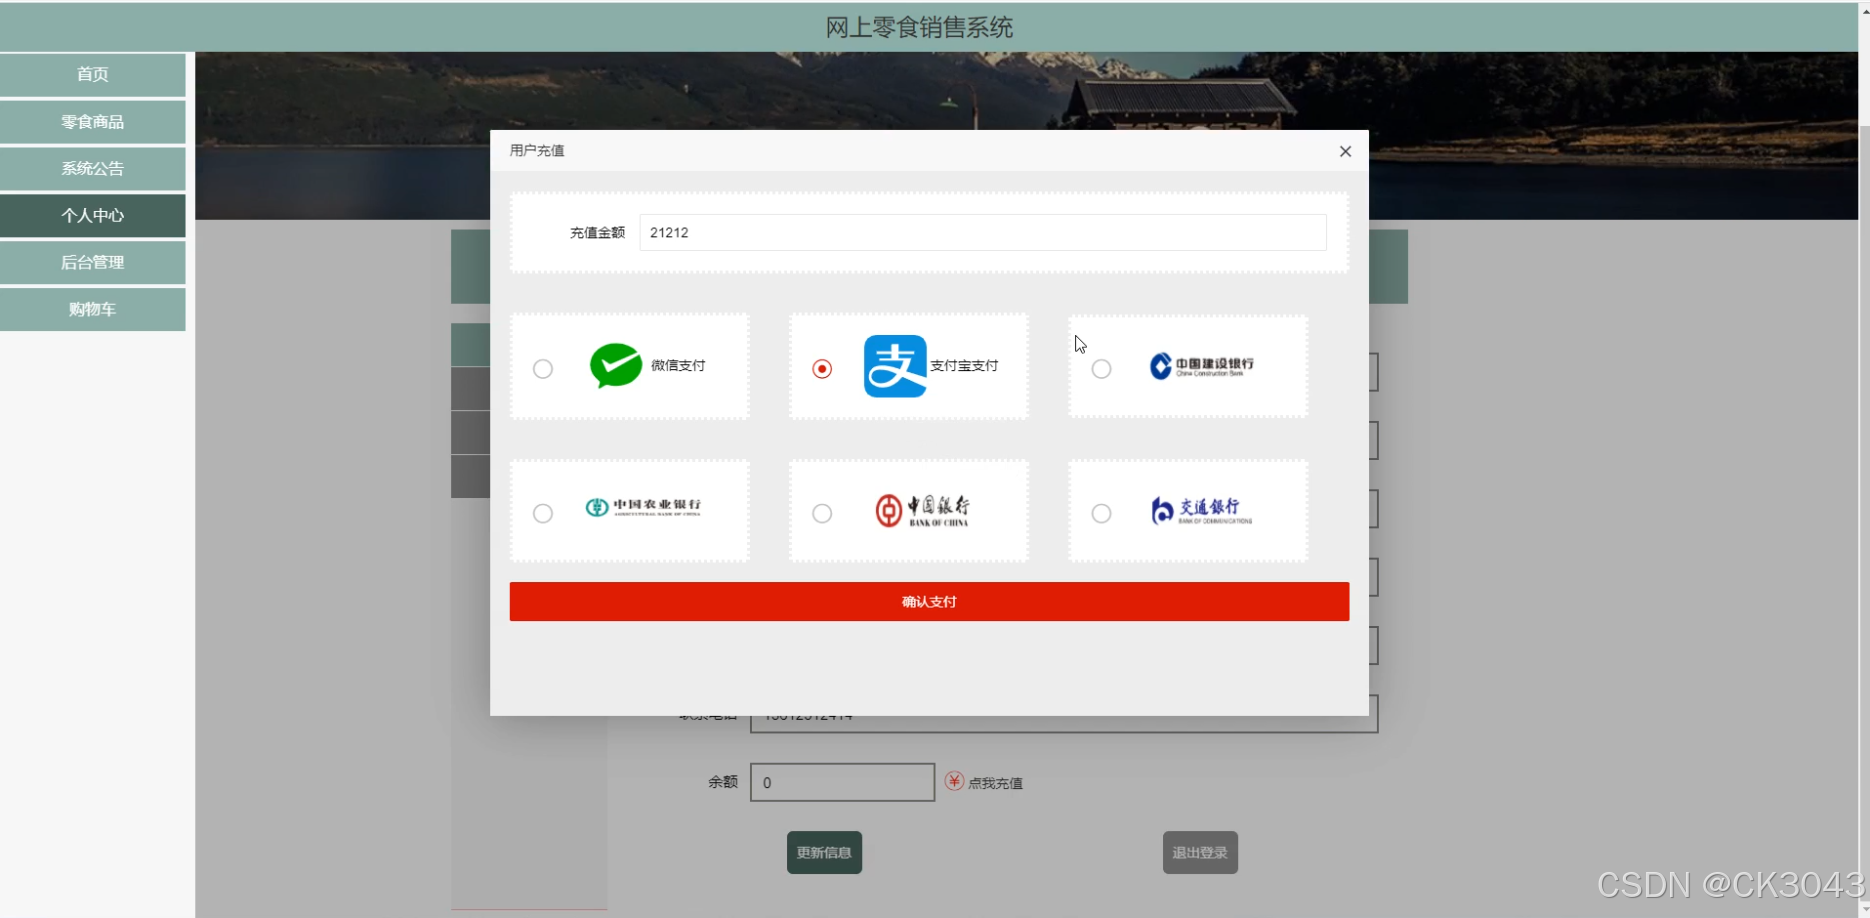Click the 用户充值 dialog title

pos(537,150)
